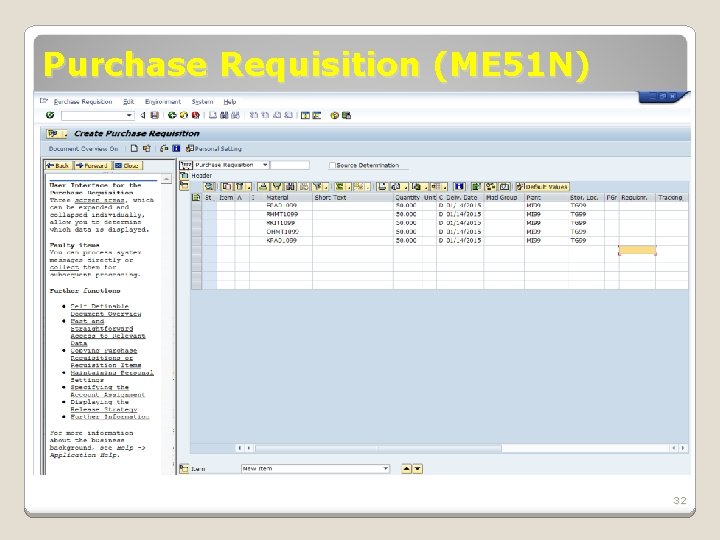Click the green Enter checkmark icon
The image size is (720, 540).
click(x=50, y=115)
